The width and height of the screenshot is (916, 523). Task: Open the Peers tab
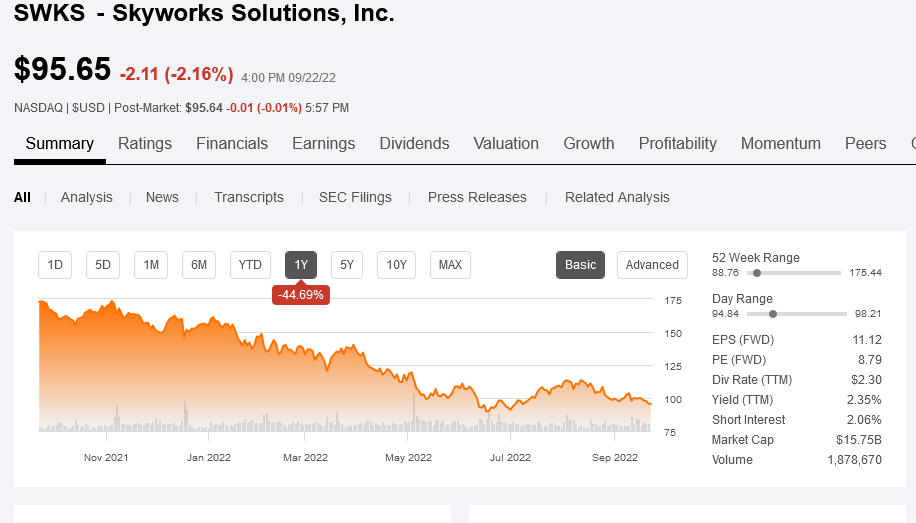pyautogui.click(x=866, y=144)
